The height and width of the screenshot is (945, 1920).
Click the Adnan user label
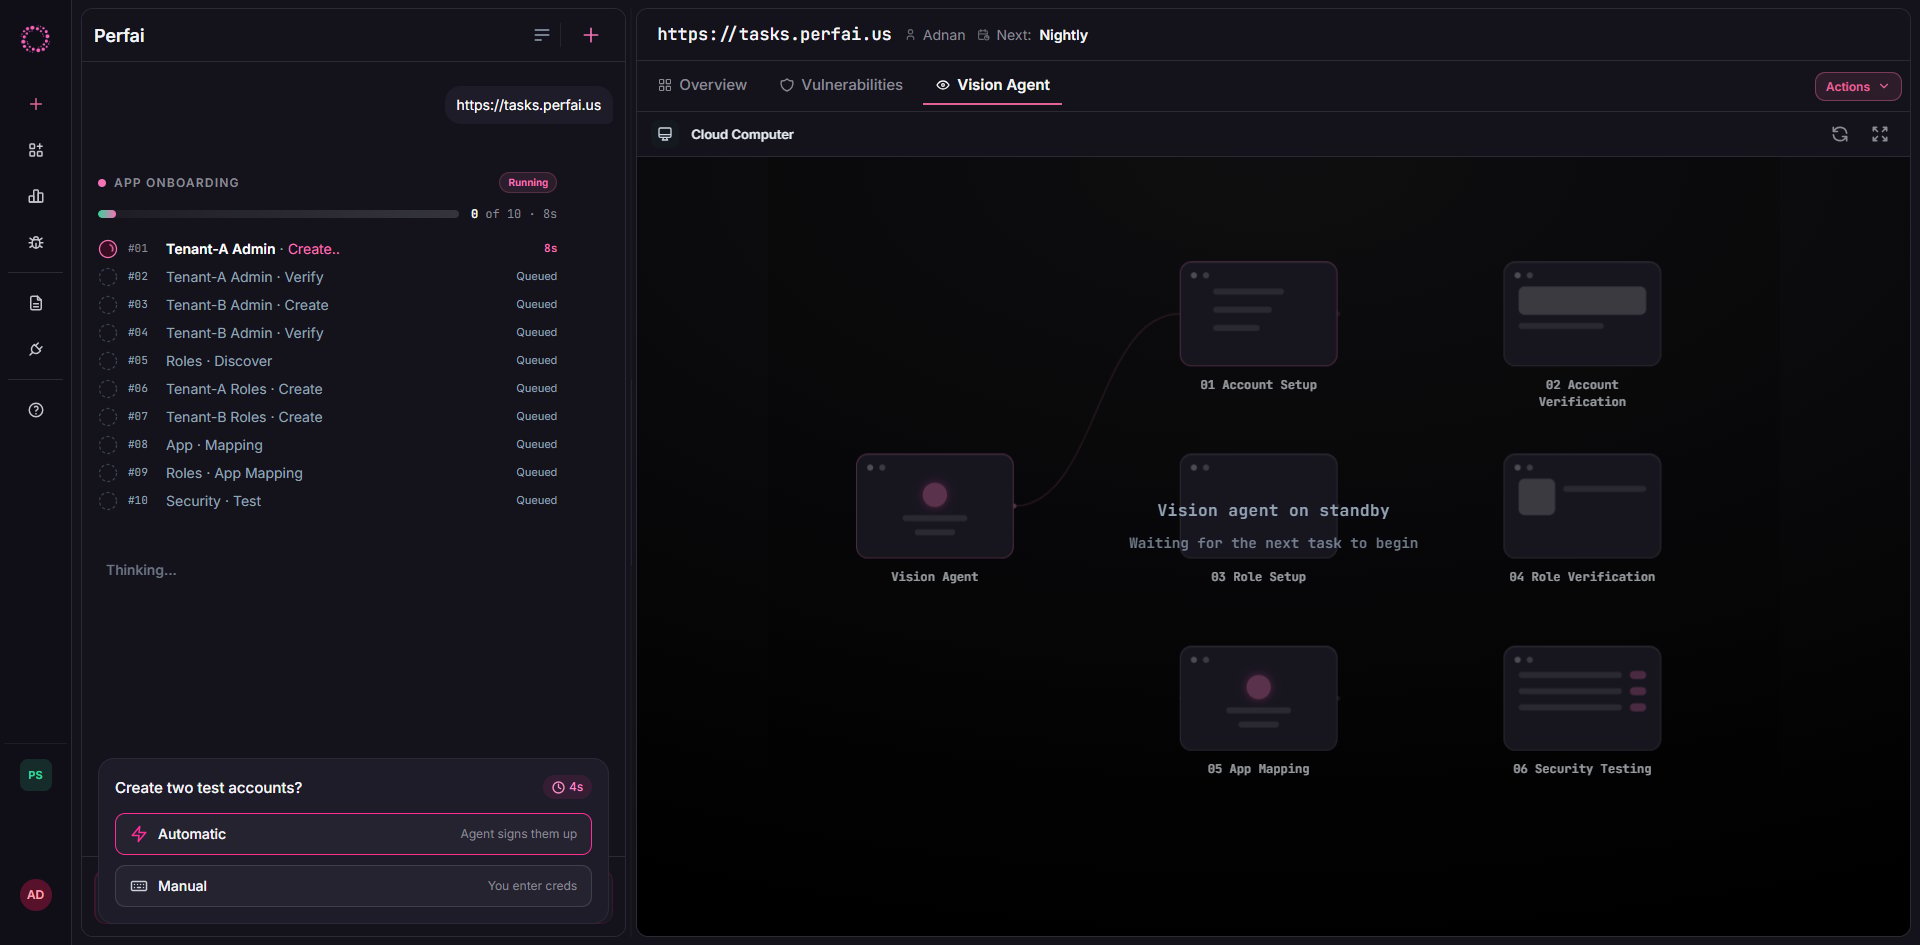[935, 35]
